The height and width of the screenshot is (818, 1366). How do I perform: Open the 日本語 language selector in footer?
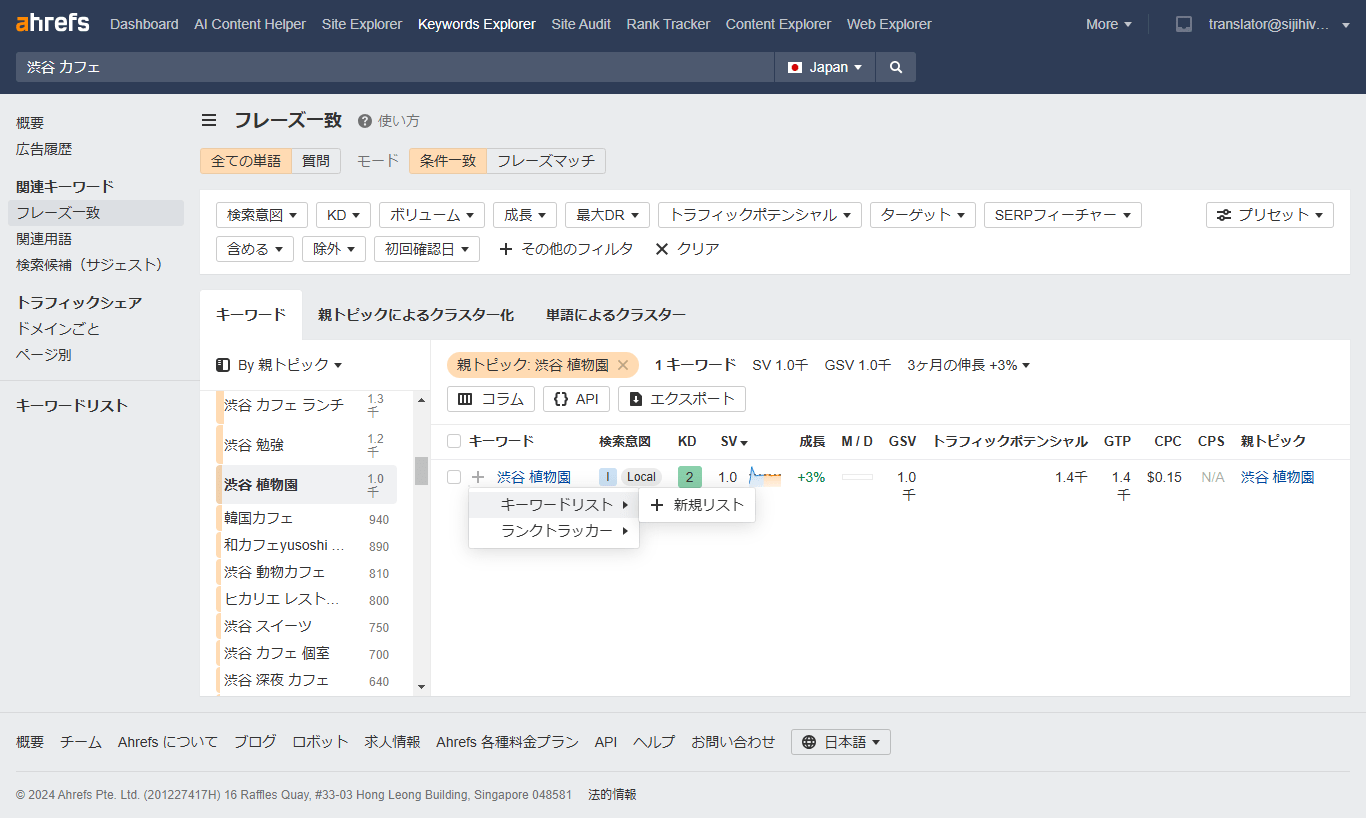coord(840,742)
